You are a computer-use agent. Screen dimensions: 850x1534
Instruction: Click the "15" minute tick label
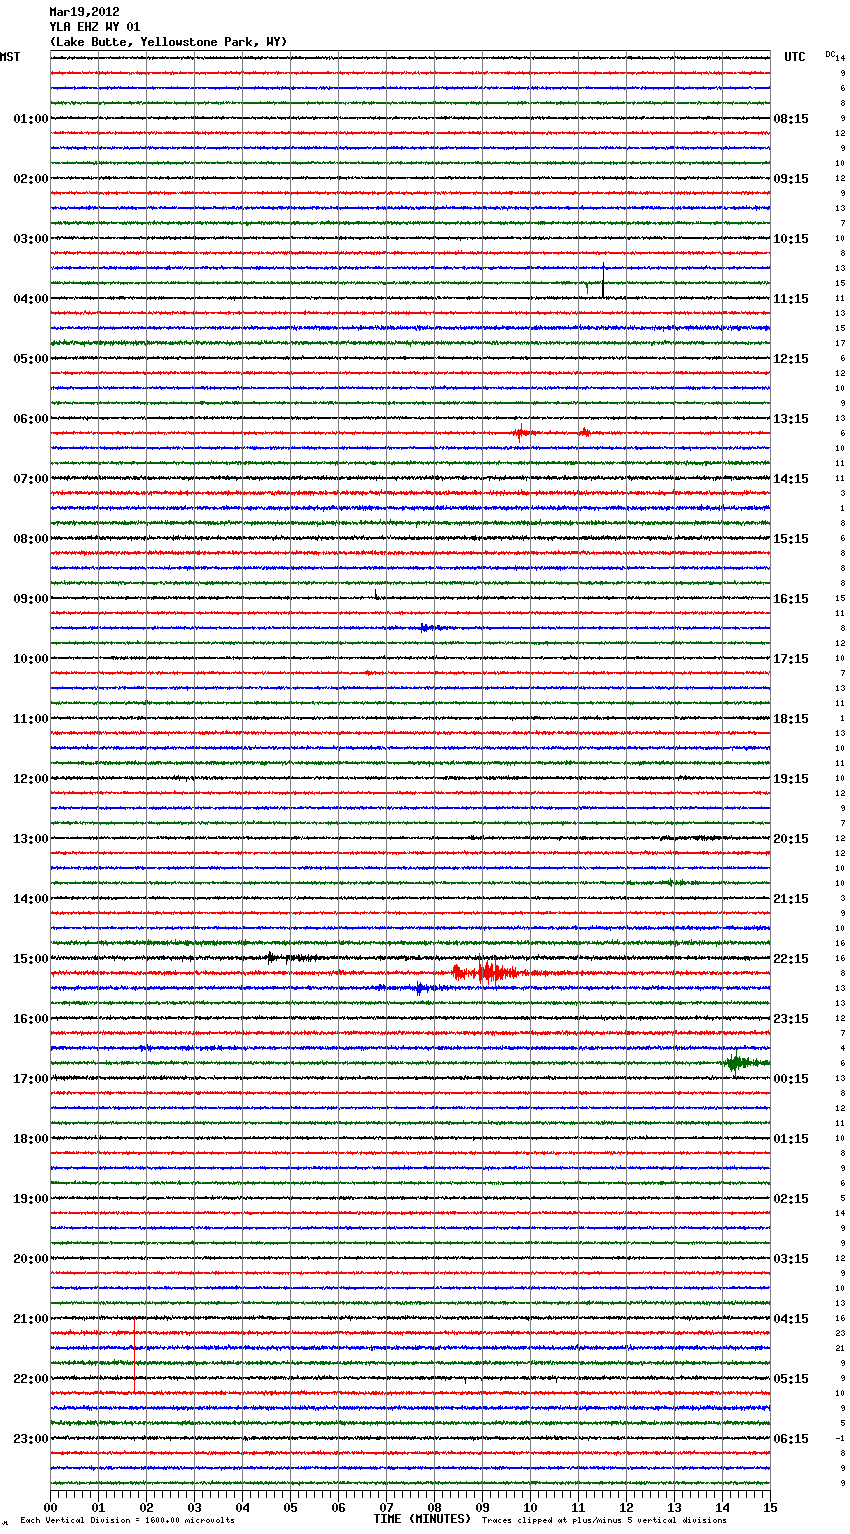770,1507
